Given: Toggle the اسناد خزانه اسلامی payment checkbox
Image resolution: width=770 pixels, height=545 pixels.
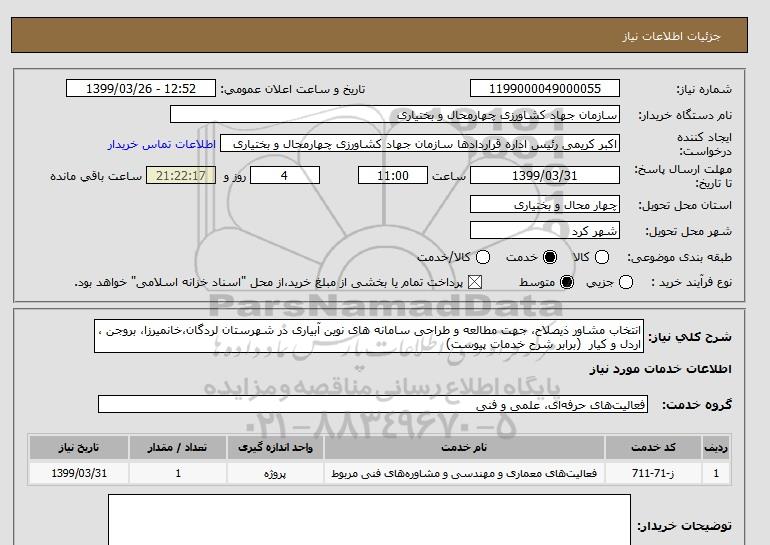Looking at the screenshot, I should point(474,282).
